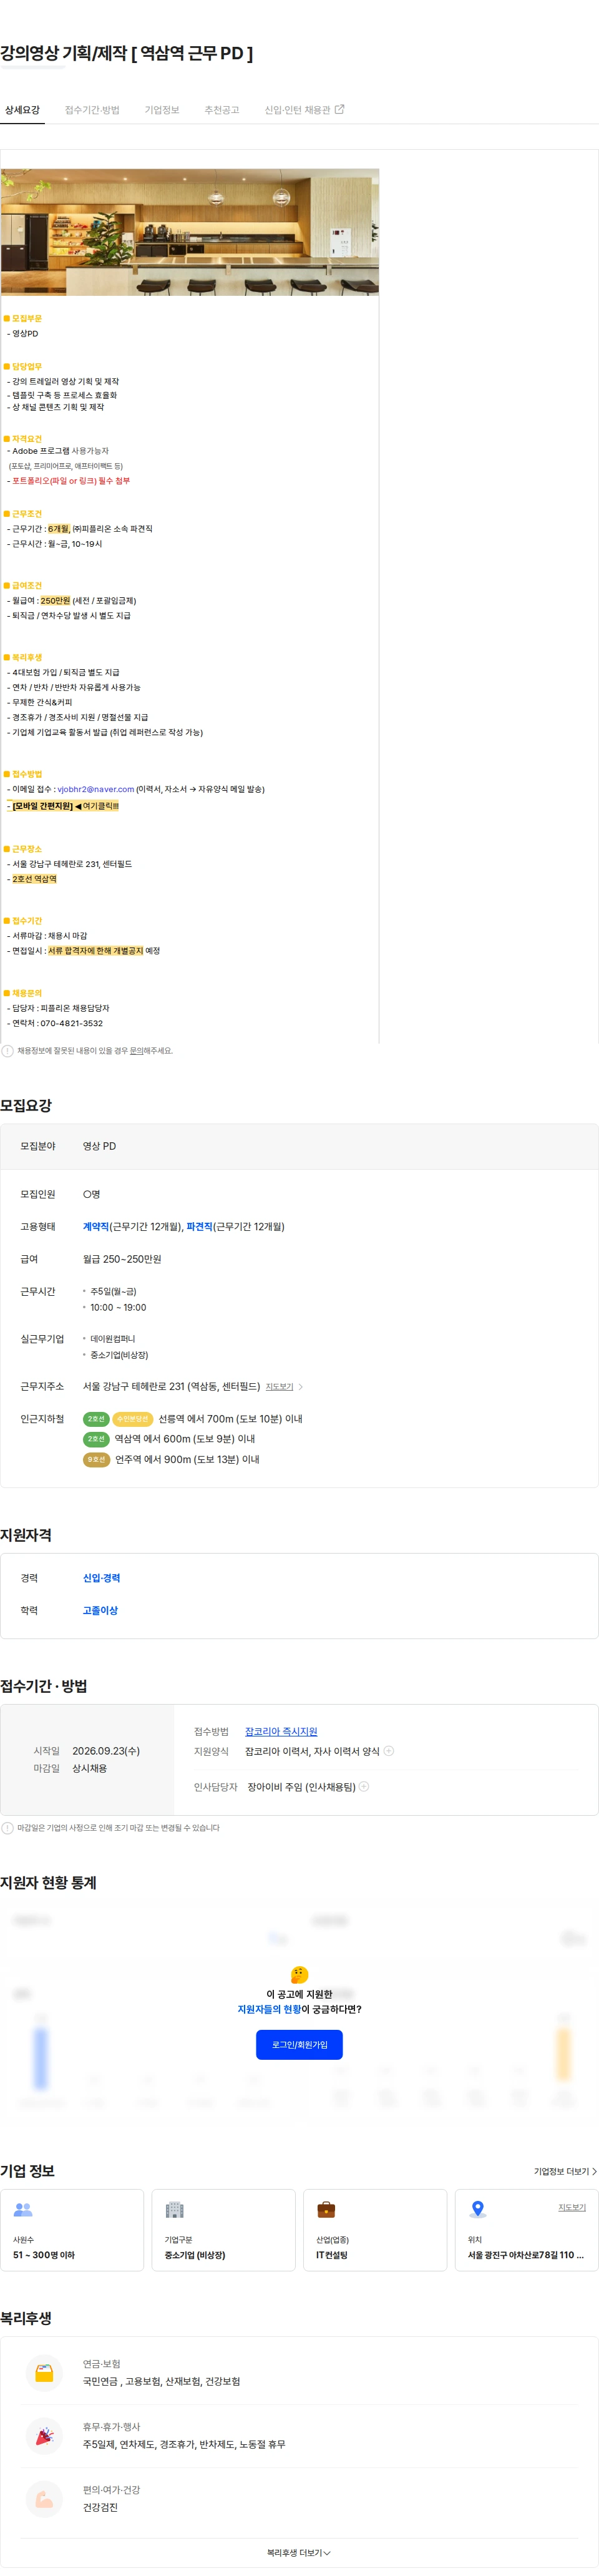
Task: Switch to the 접수기간·방법 tab
Action: click(x=92, y=110)
